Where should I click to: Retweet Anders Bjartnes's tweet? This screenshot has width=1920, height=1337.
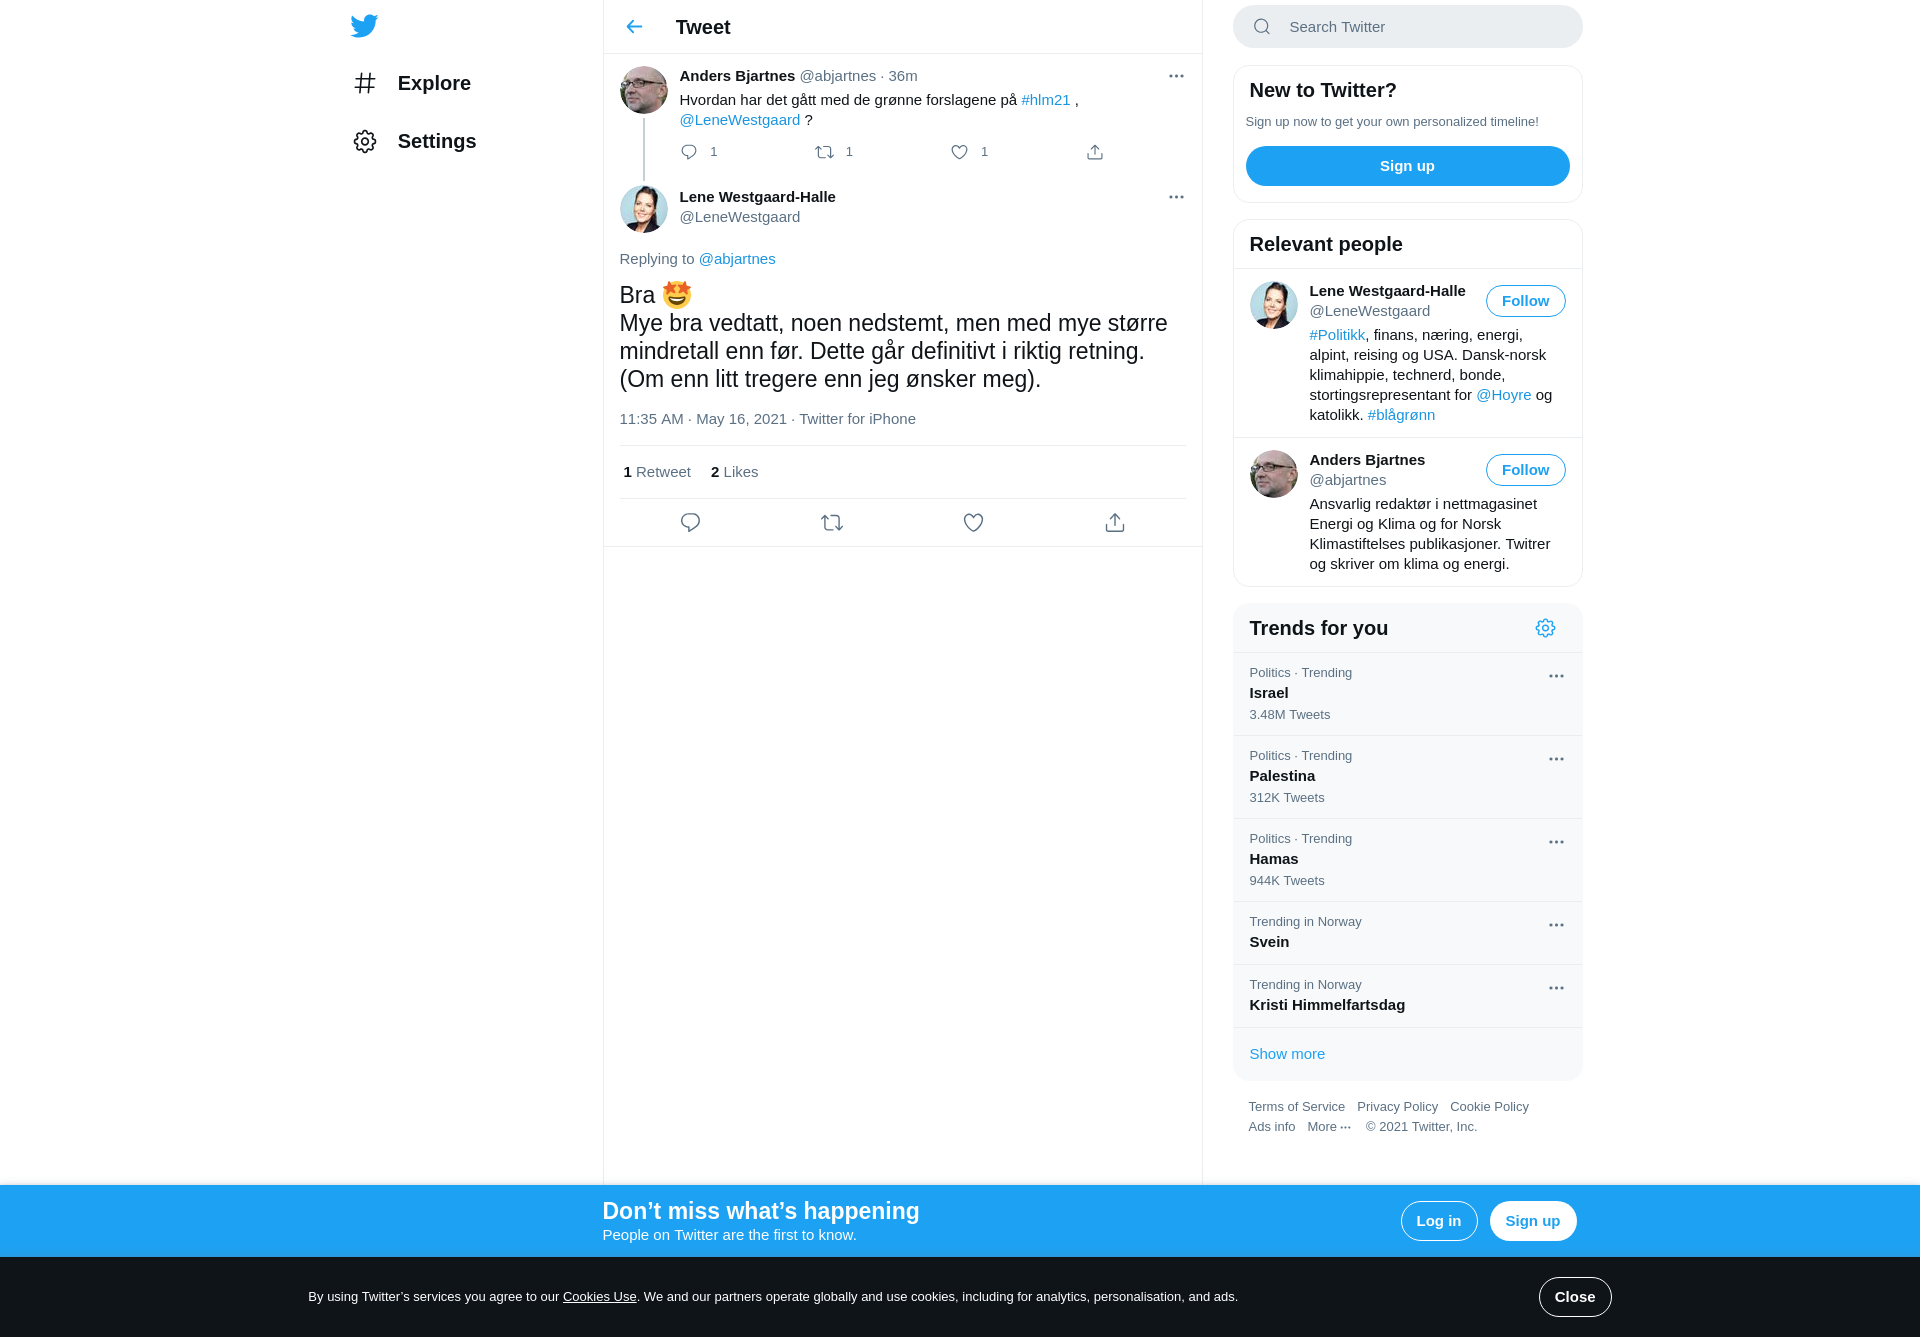tap(824, 152)
